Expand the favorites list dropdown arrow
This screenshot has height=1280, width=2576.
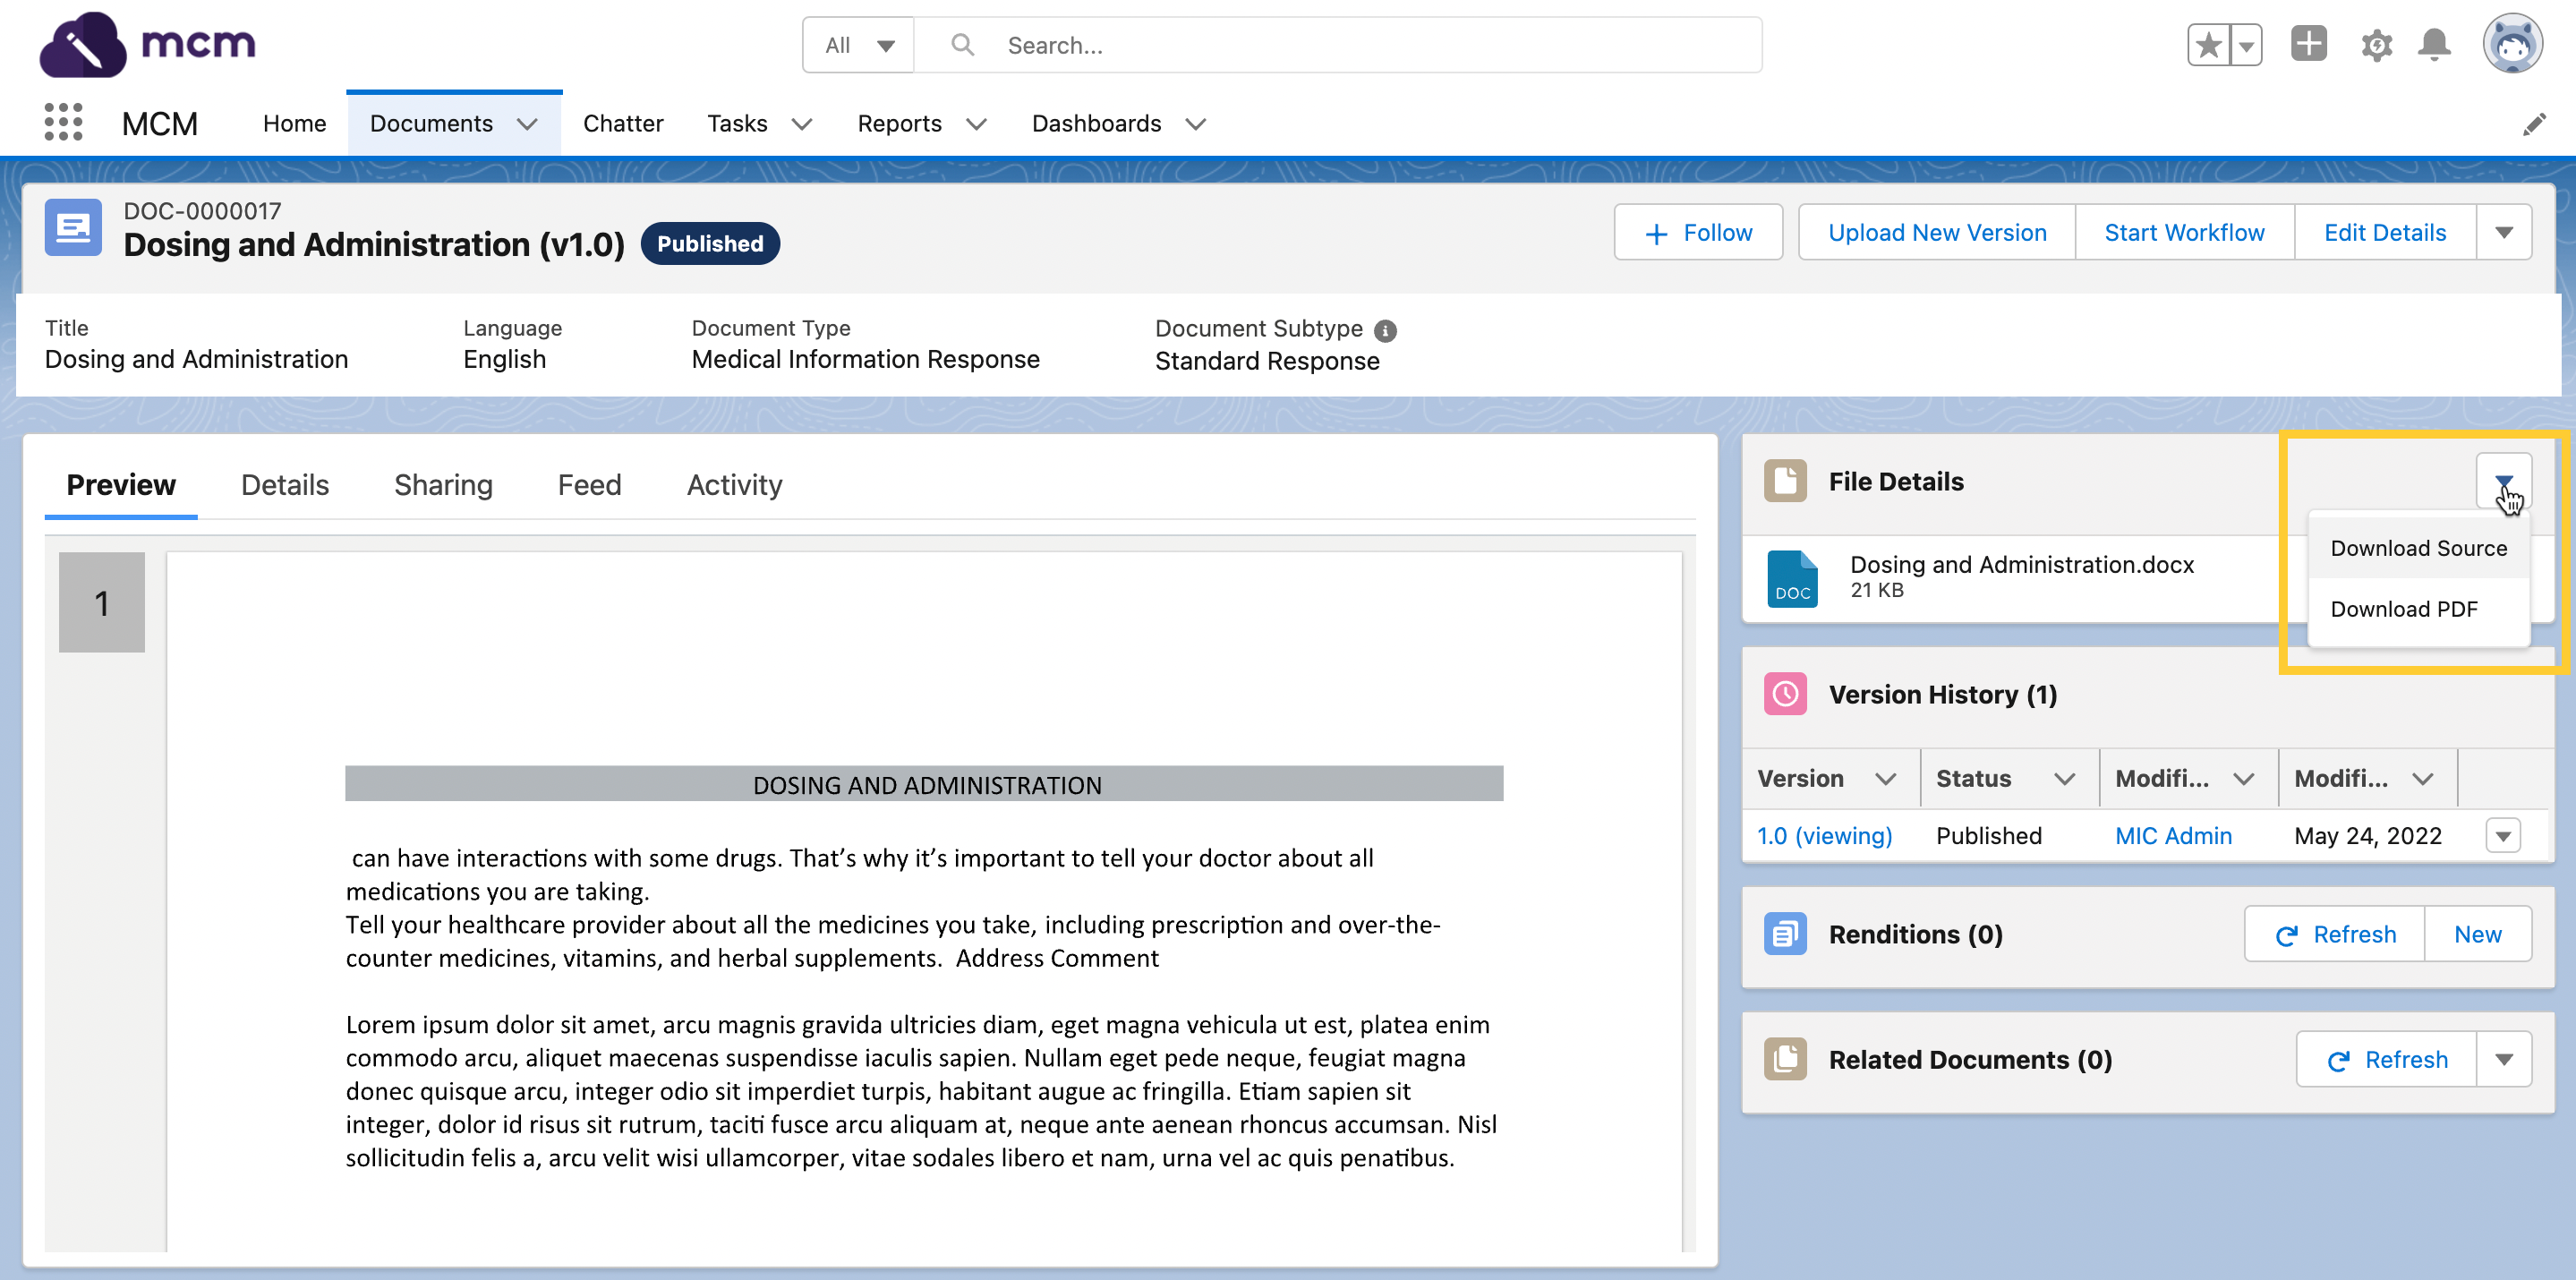[x=2246, y=45]
